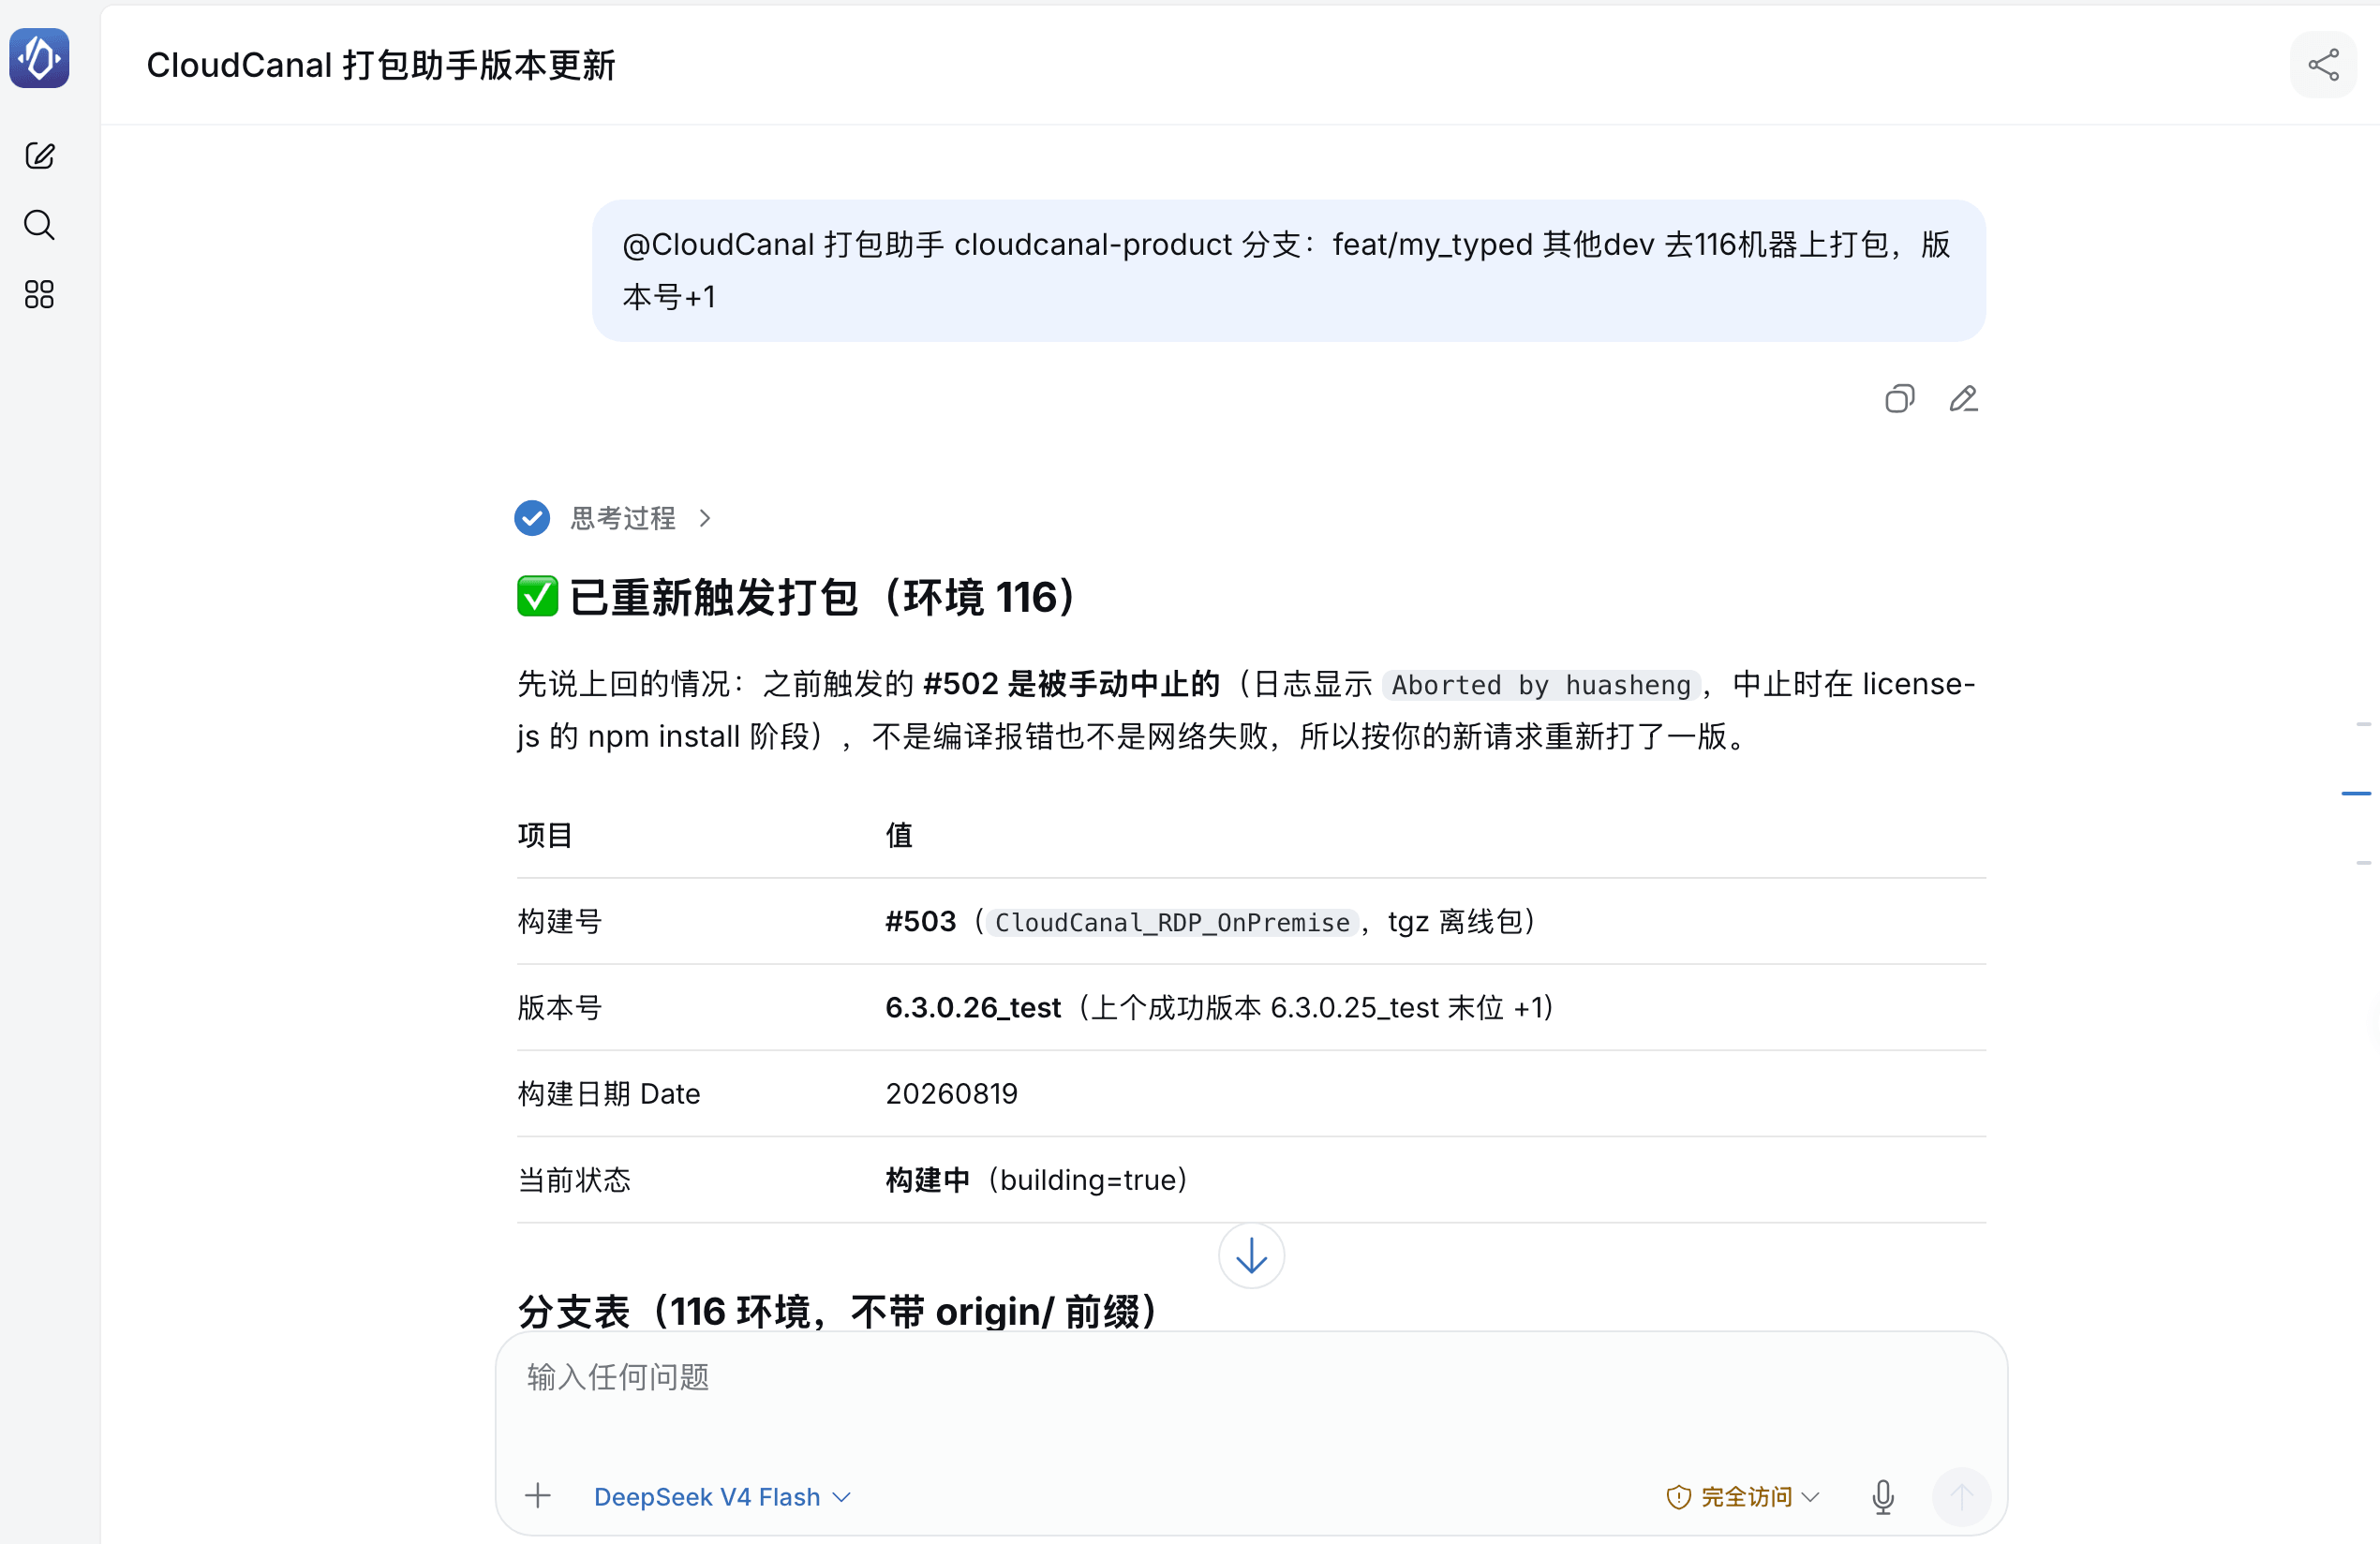The image size is (2380, 1544).
Task: Click the top gray marker in the message outline
Action: pos(2363,724)
